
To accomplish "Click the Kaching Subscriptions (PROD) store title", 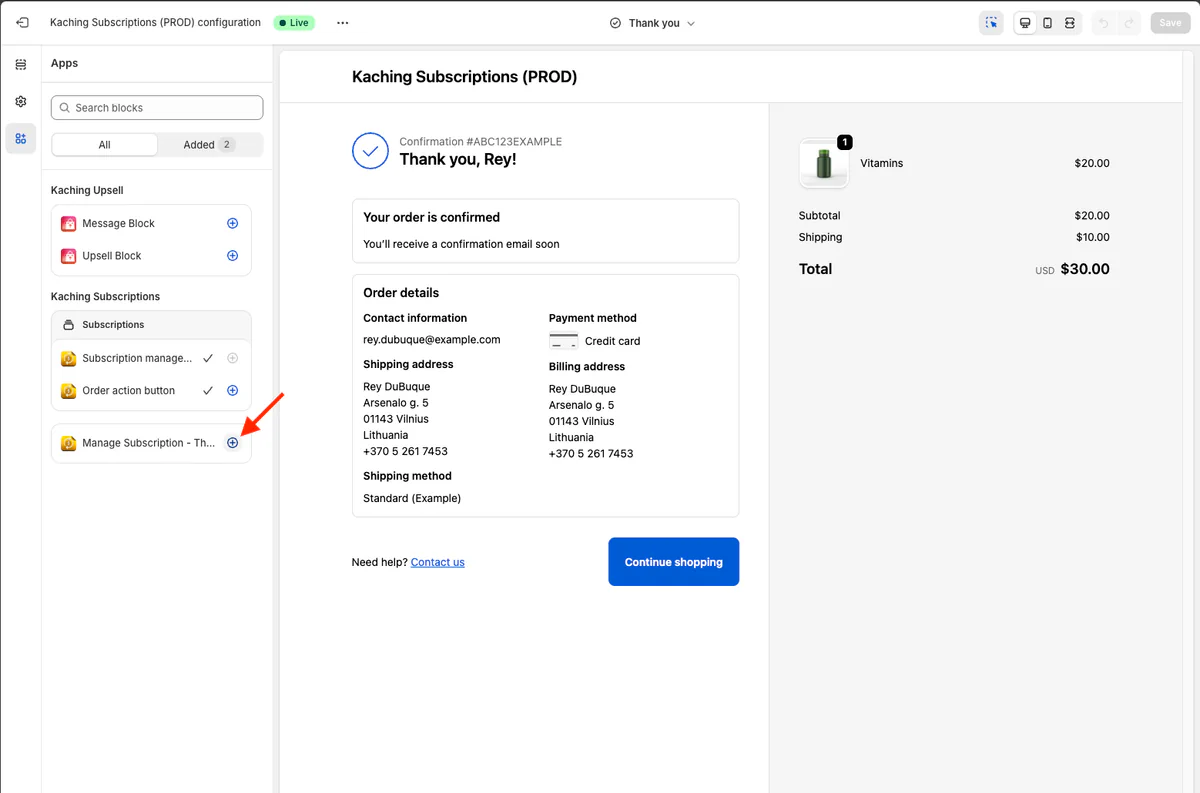I will click(464, 77).
